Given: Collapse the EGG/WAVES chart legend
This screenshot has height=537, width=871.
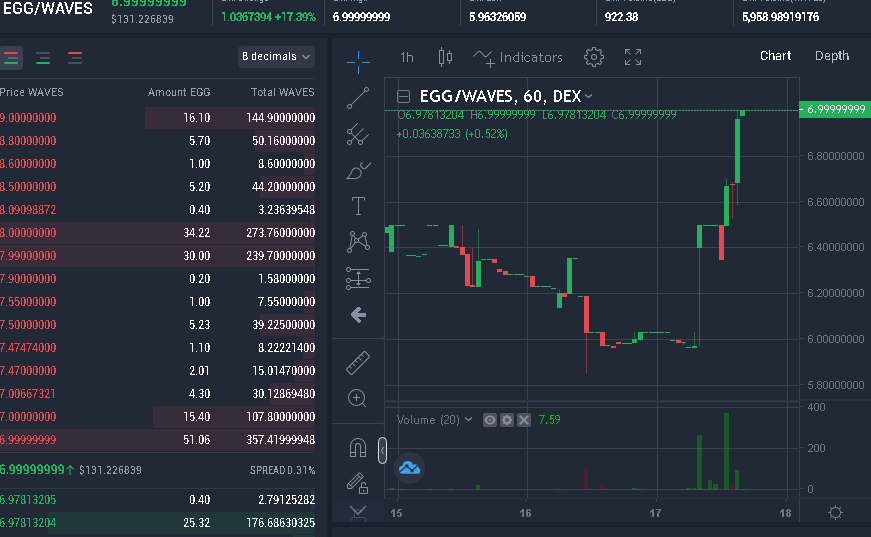Looking at the screenshot, I should coord(403,97).
